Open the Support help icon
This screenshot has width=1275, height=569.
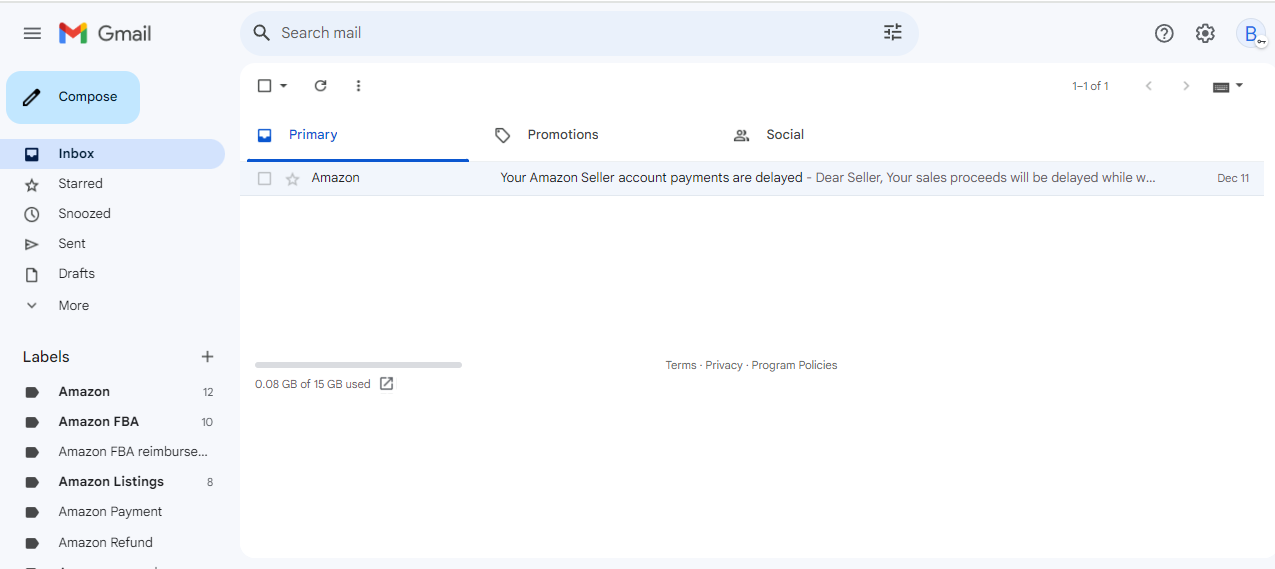tap(1164, 33)
